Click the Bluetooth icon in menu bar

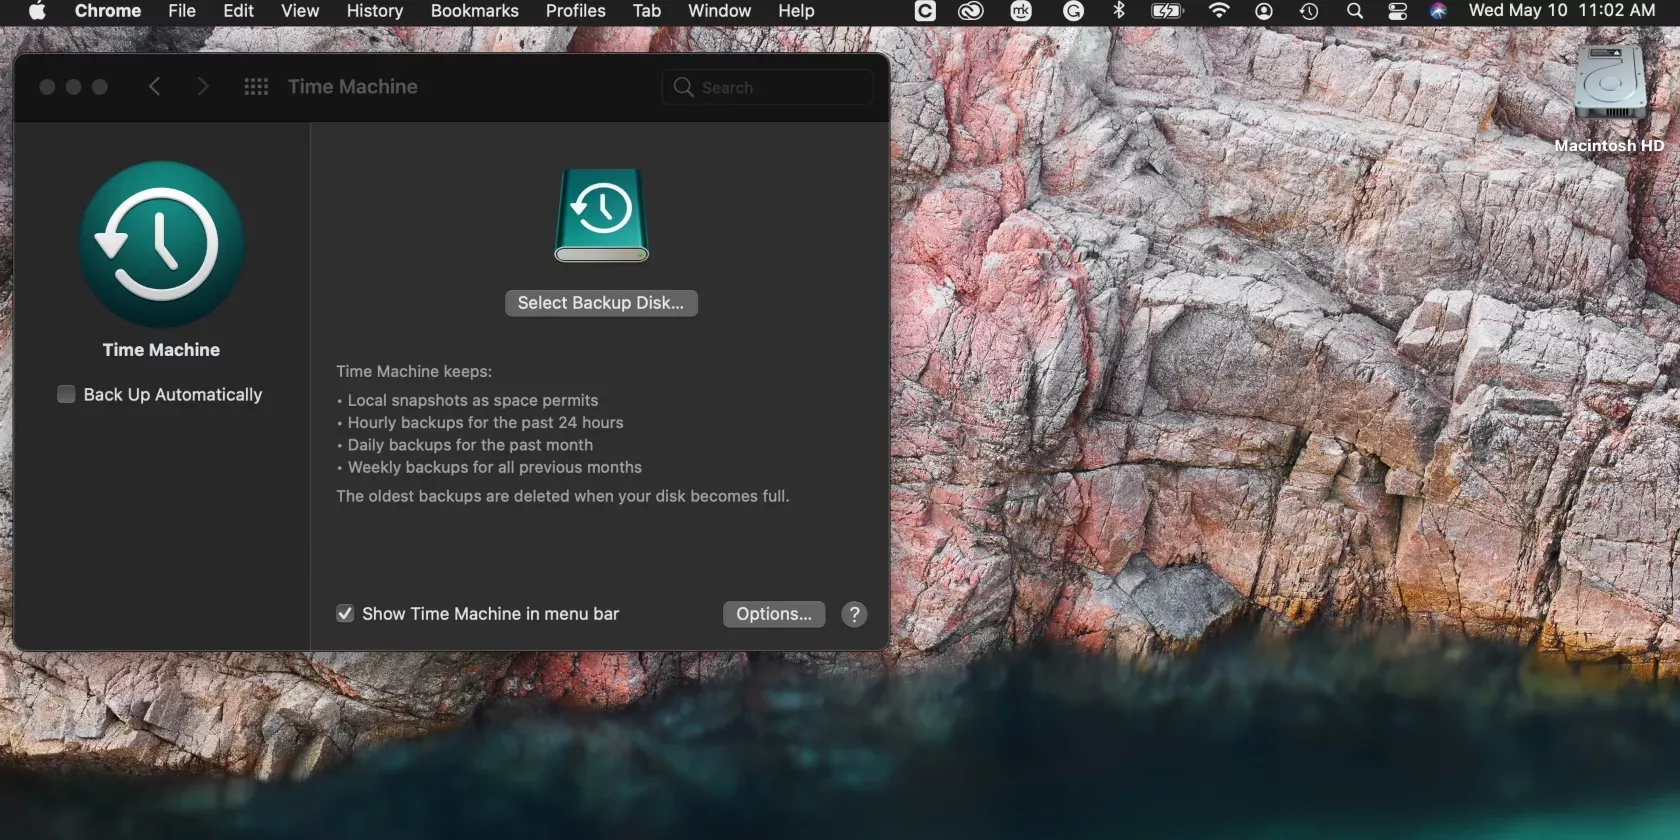pyautogui.click(x=1119, y=11)
